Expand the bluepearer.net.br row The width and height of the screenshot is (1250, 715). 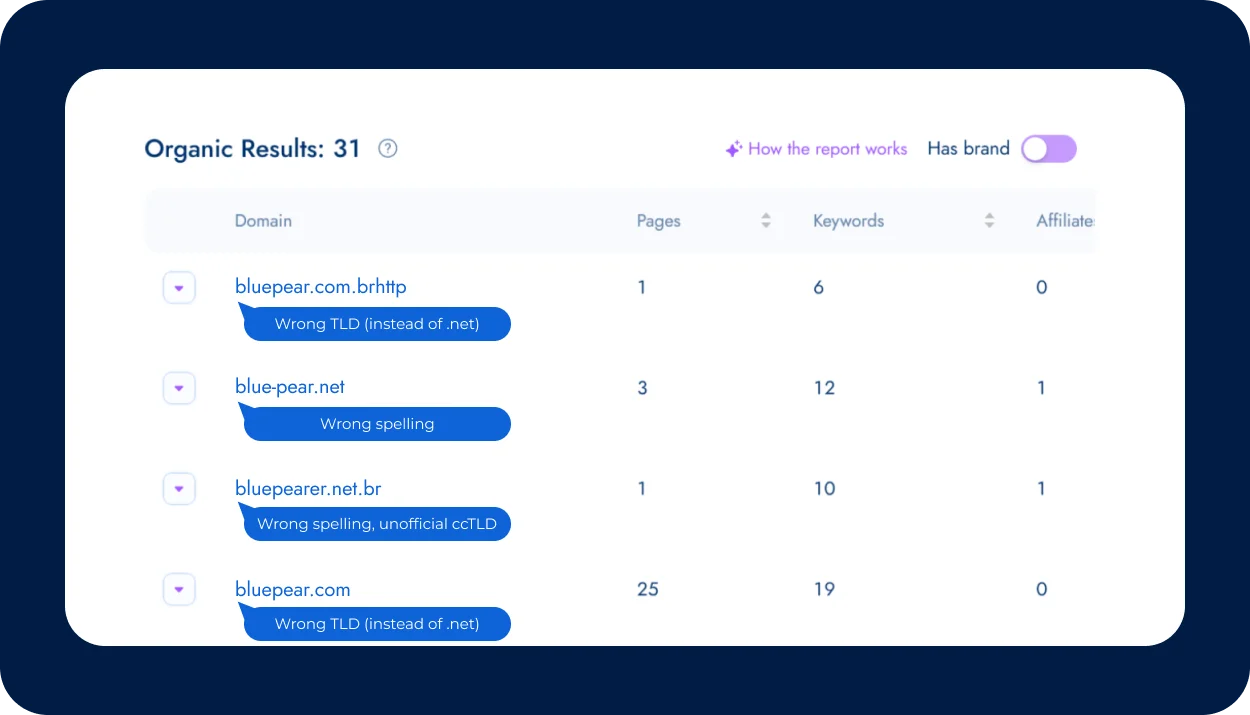coord(179,489)
